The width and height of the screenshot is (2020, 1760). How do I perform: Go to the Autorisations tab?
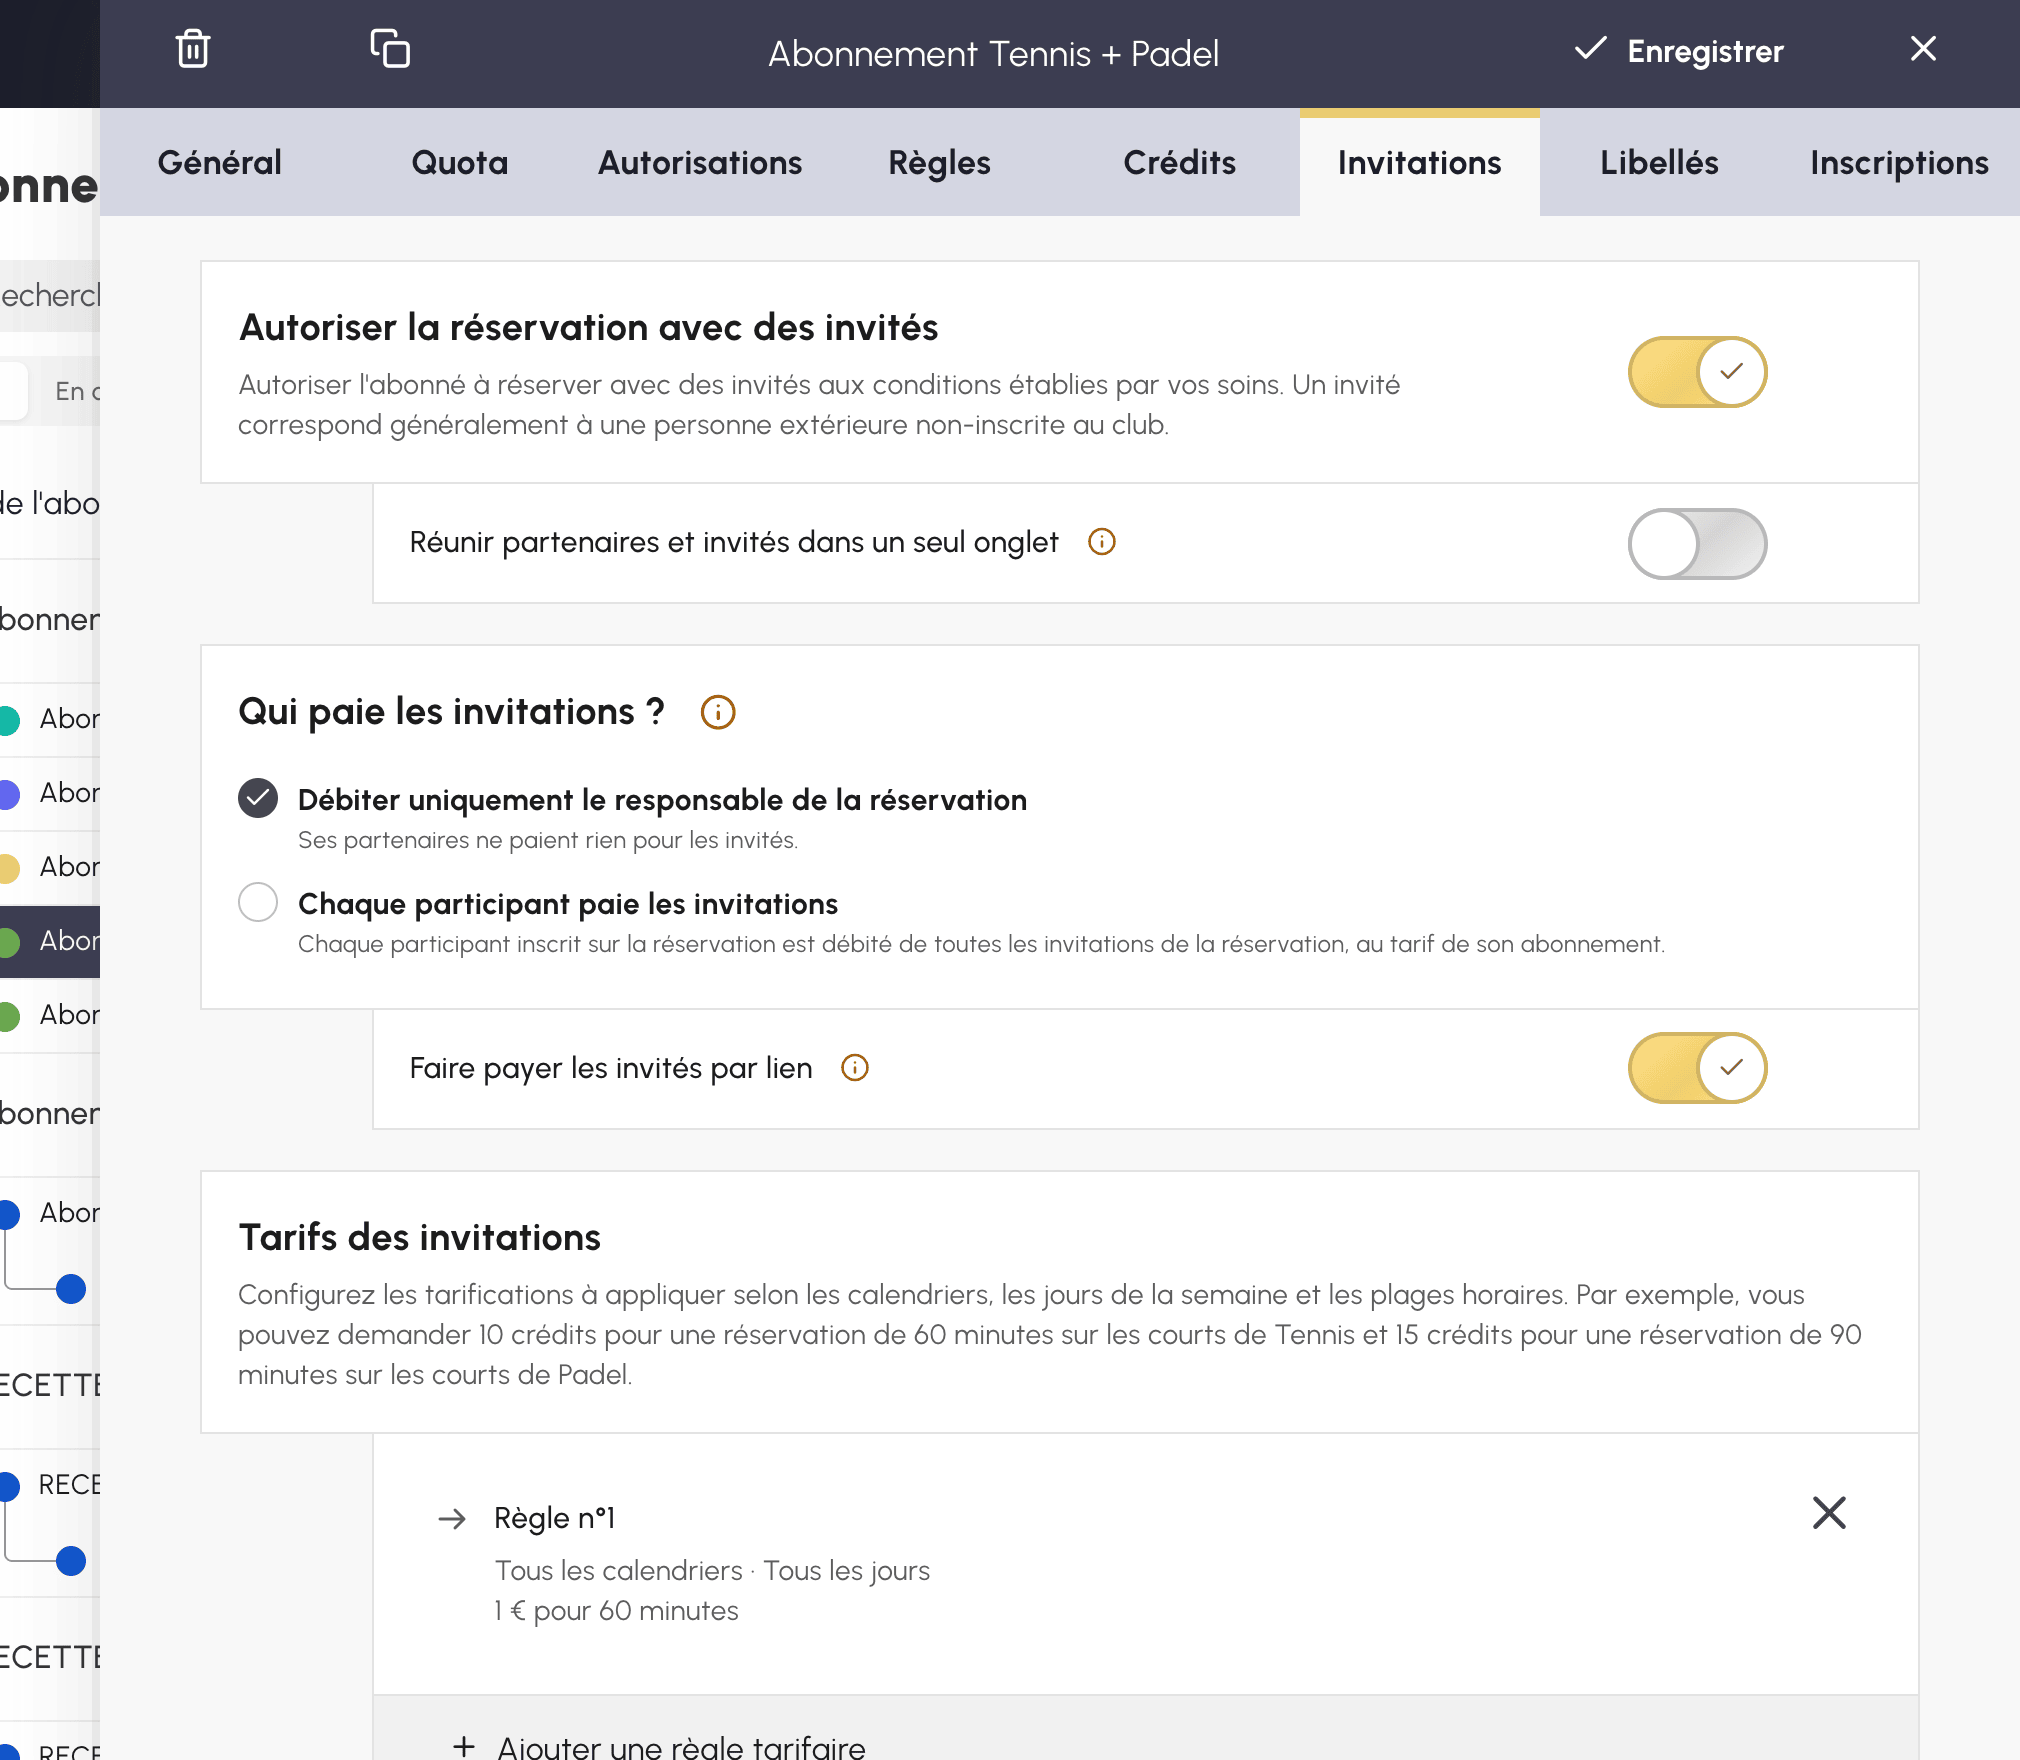point(700,162)
